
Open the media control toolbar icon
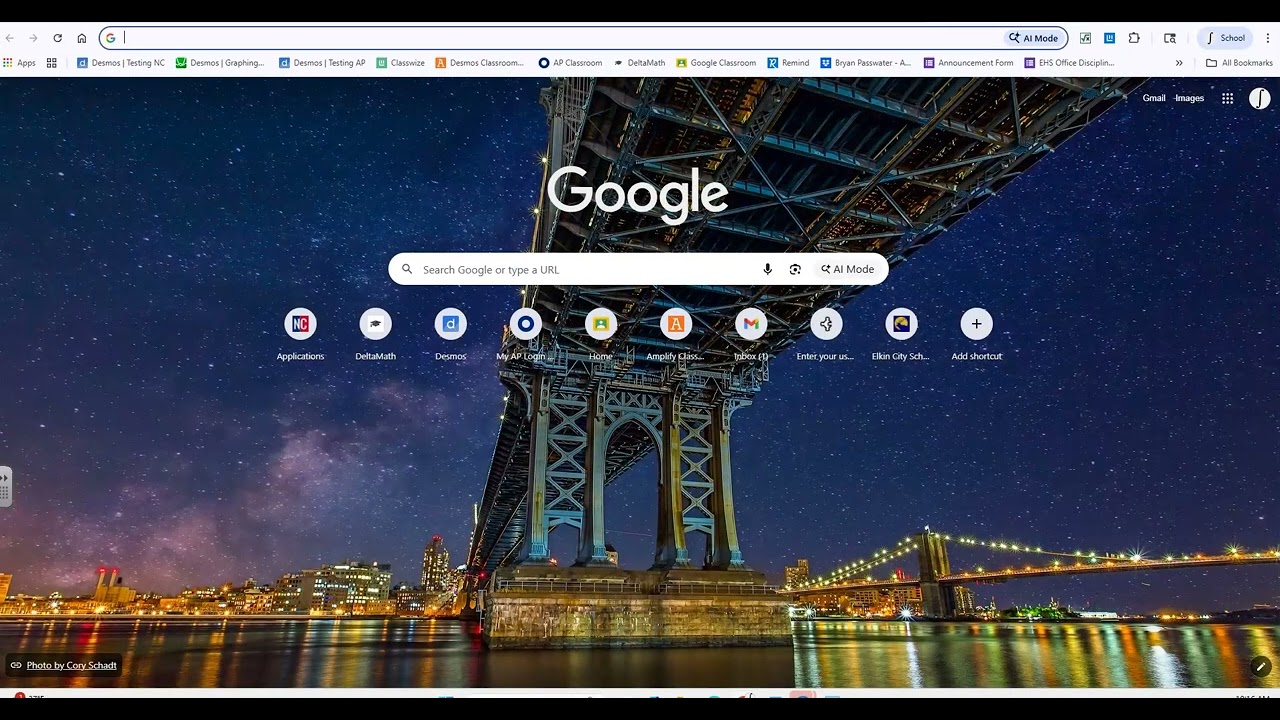pyautogui.click(x=1170, y=38)
